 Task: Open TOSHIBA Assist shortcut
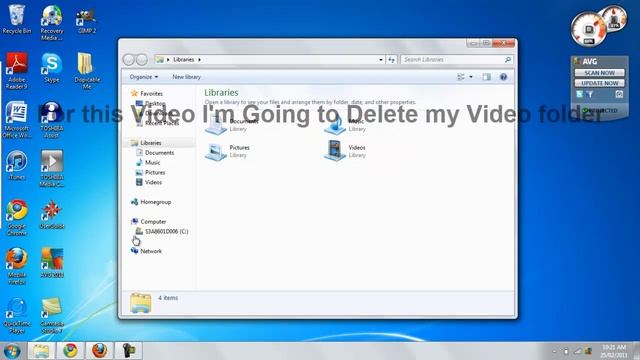point(52,120)
